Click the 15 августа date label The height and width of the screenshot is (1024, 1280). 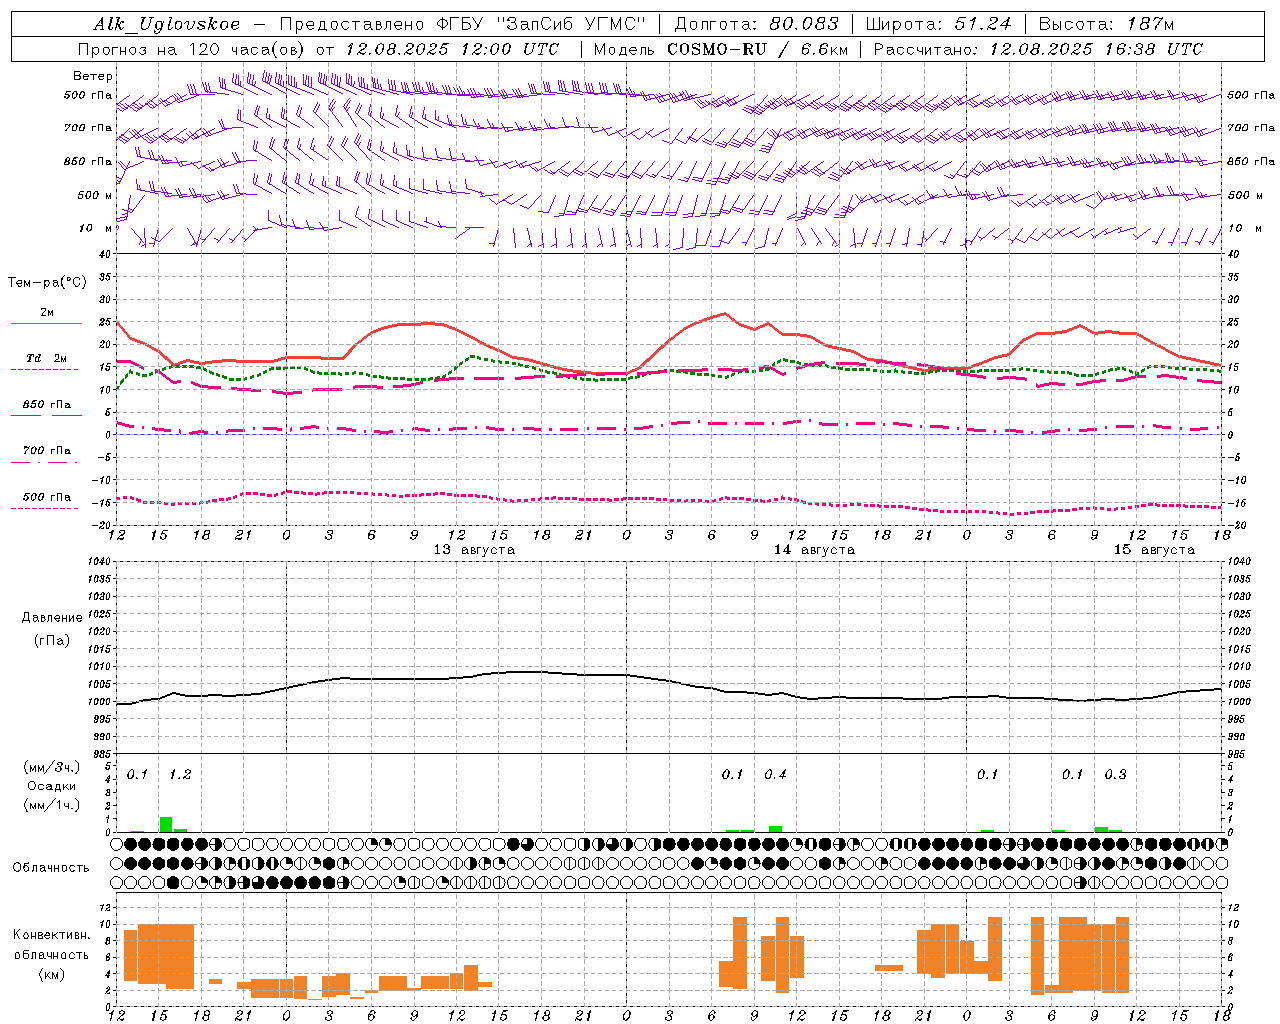[1154, 550]
